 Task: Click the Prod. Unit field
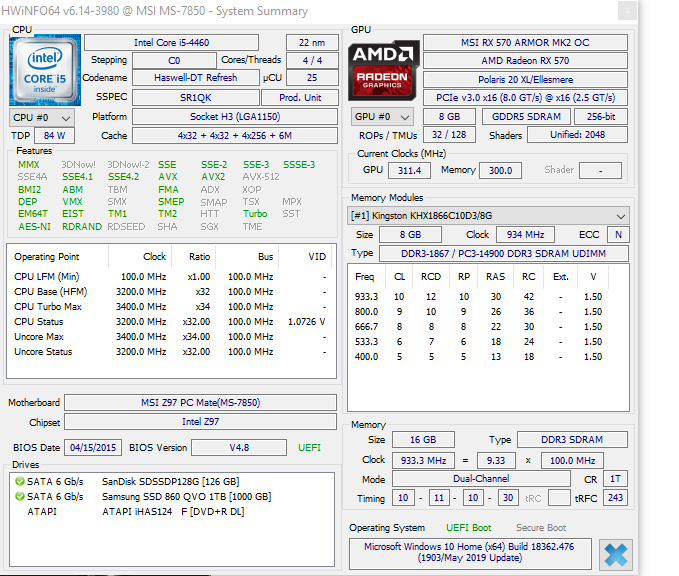coord(300,98)
